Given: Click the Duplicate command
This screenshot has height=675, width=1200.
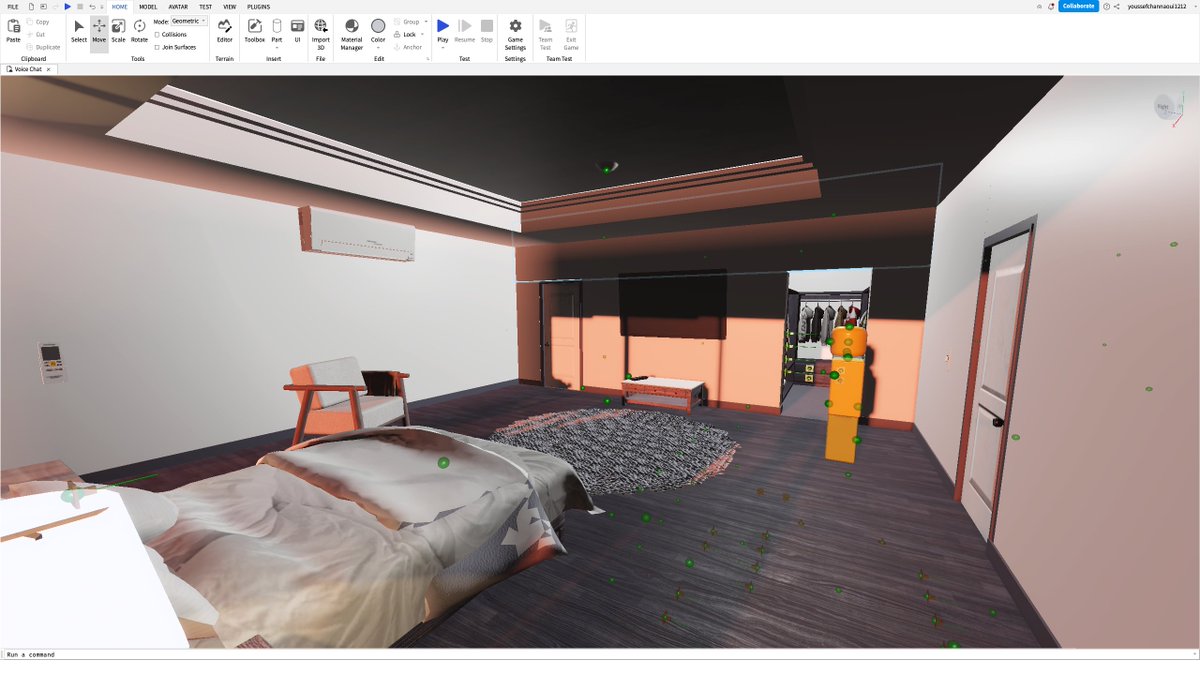Looking at the screenshot, I should 44,47.
